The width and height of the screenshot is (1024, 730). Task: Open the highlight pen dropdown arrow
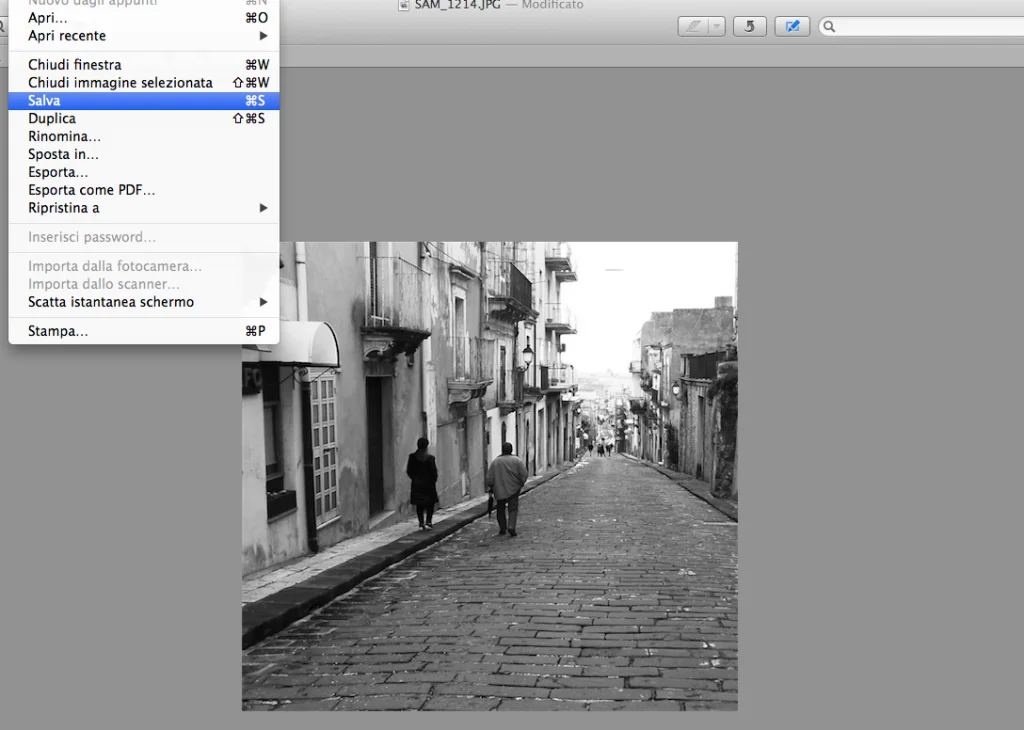(x=716, y=27)
